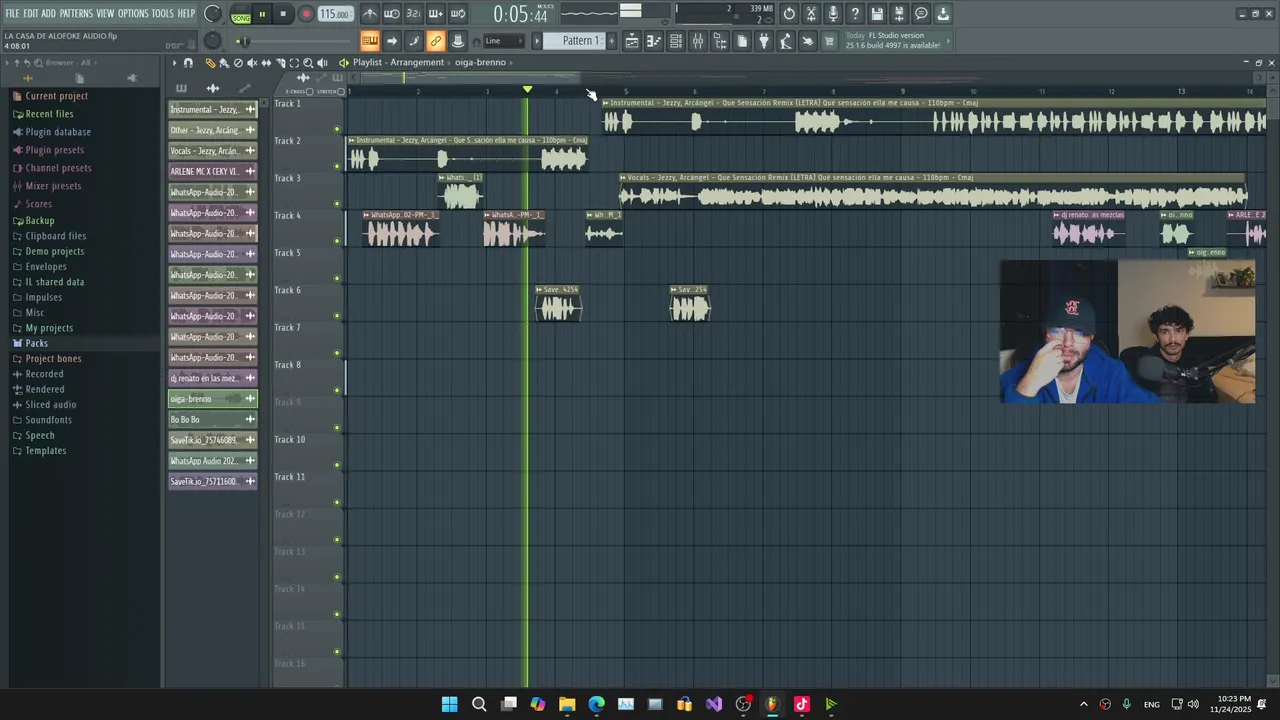The height and width of the screenshot is (720, 1280).
Task: Select the playlist Delete tool
Action: [x=238, y=63]
